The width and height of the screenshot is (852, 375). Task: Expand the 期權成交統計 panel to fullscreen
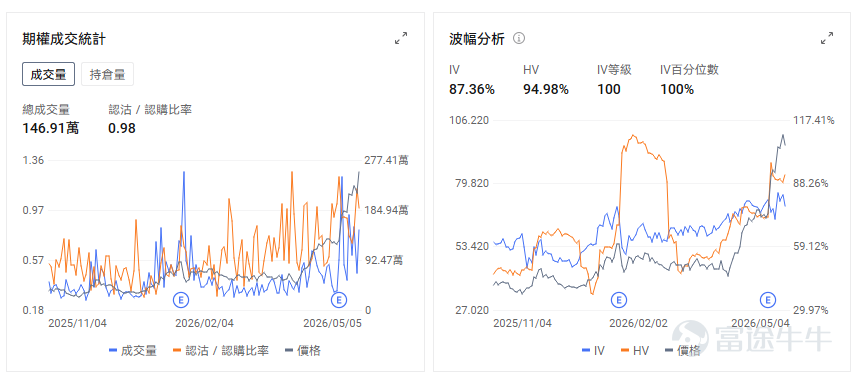click(x=401, y=39)
